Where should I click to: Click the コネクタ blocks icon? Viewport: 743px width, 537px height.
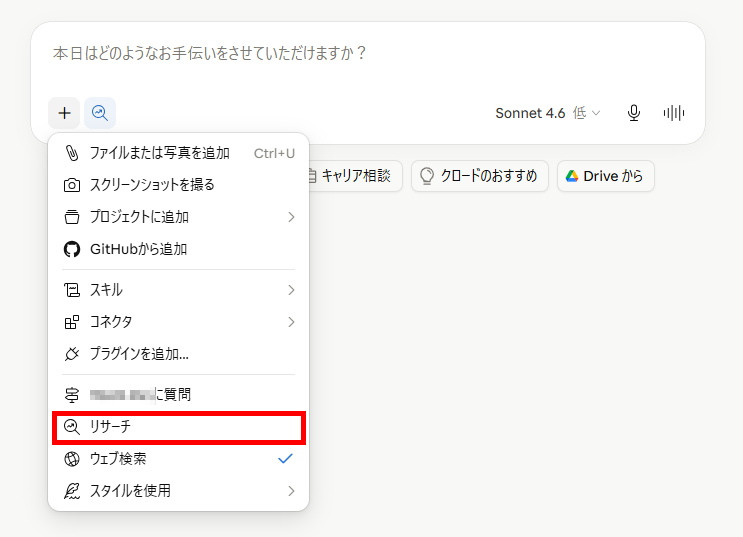pyautogui.click(x=72, y=322)
